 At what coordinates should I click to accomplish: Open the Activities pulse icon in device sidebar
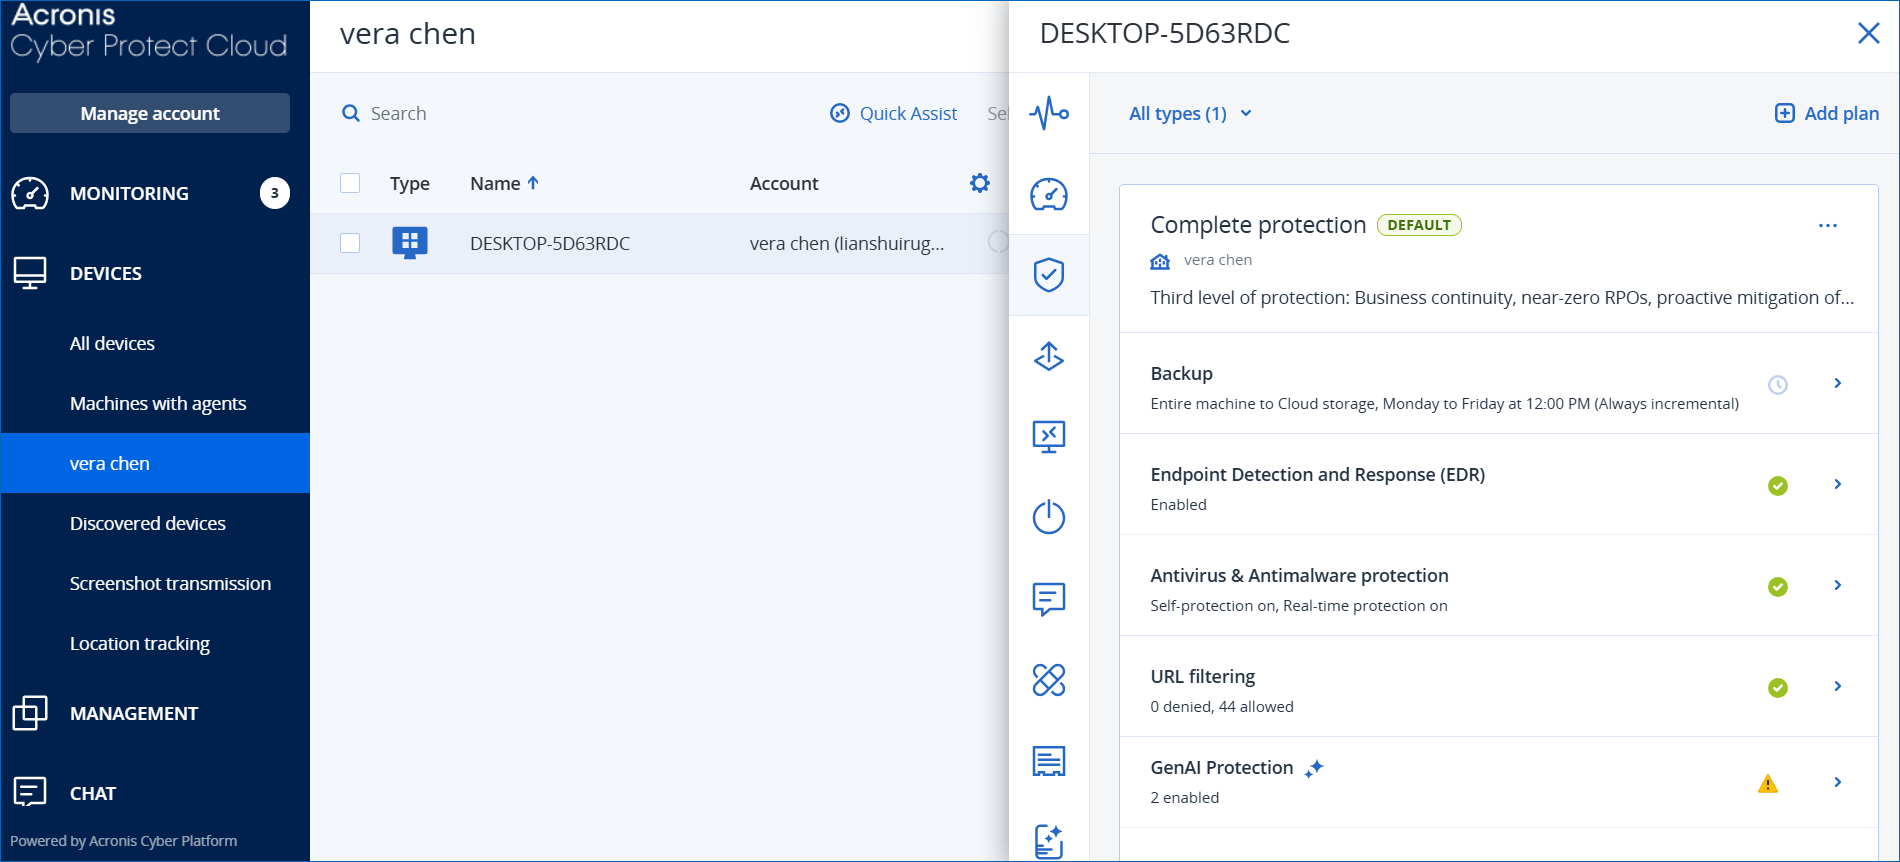(1049, 113)
